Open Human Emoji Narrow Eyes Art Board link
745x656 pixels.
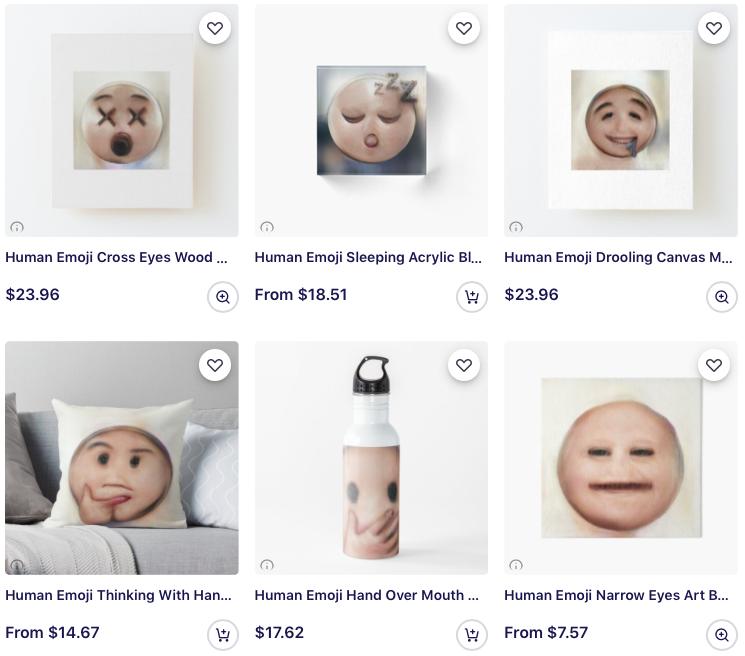pos(616,595)
